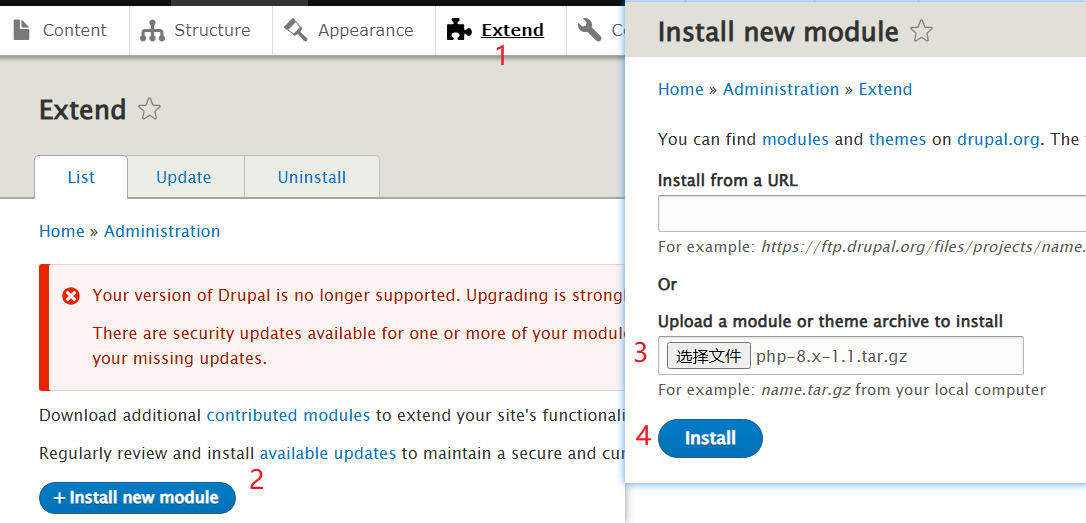Follow the available updates link
Viewport: 1086px width, 523px height.
click(x=328, y=453)
